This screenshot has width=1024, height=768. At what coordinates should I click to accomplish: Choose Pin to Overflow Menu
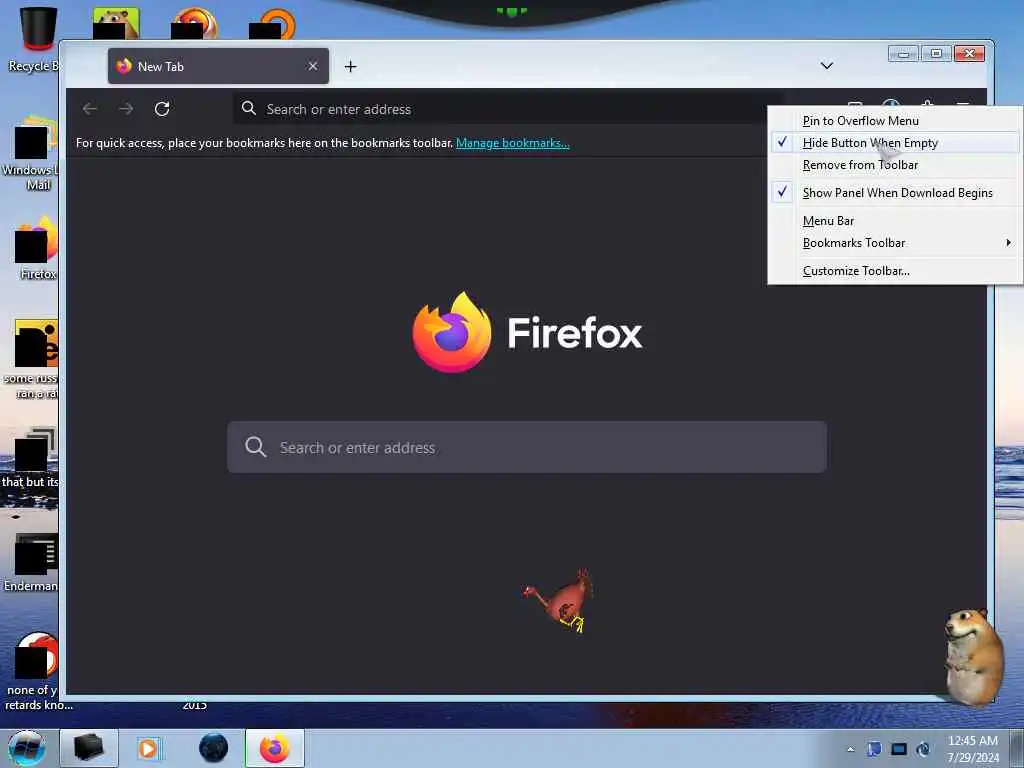pos(895,121)
